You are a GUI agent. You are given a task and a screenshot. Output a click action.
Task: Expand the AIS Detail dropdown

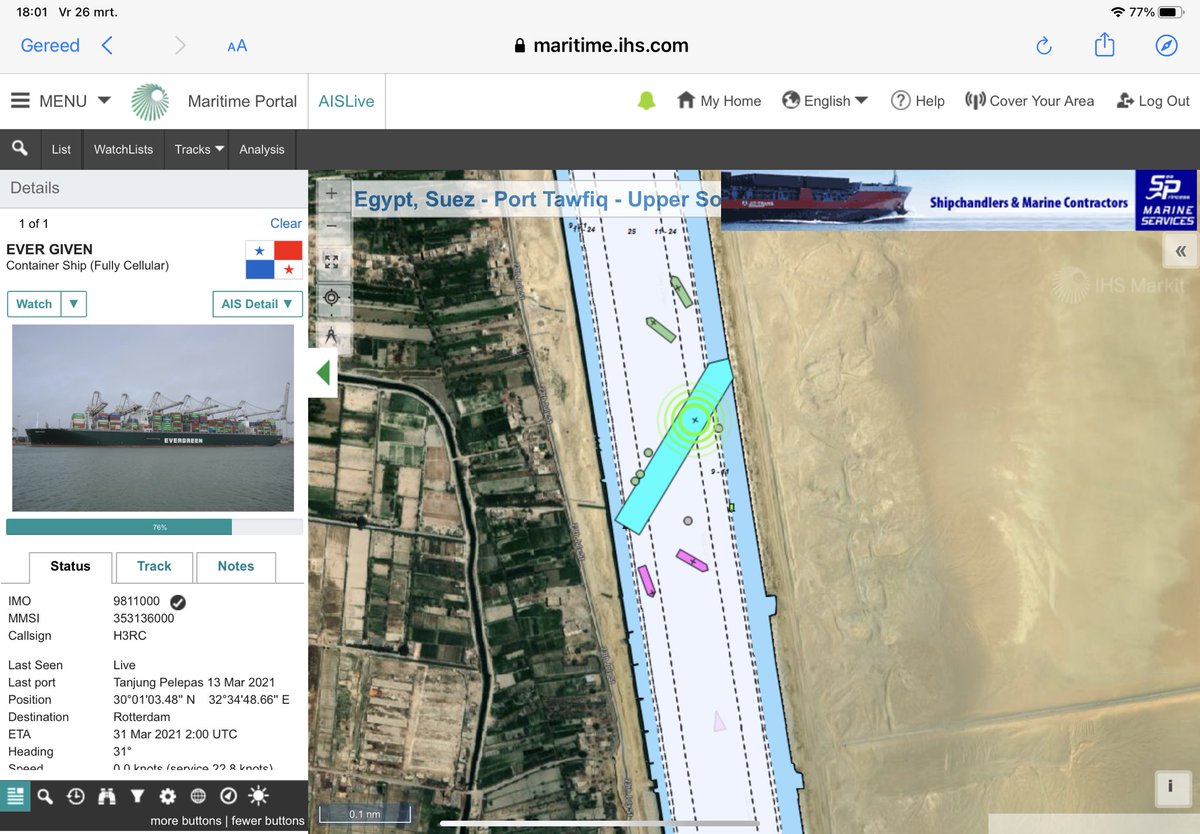click(x=257, y=304)
